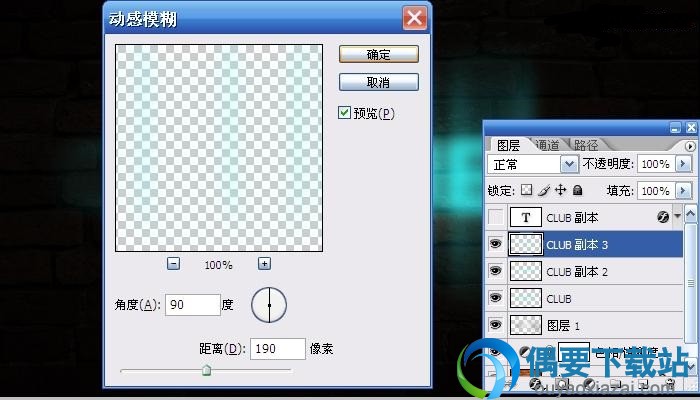Viewport: 700px width, 400px height.
Task: Click zoom in plus icon under preview
Action: click(x=264, y=263)
